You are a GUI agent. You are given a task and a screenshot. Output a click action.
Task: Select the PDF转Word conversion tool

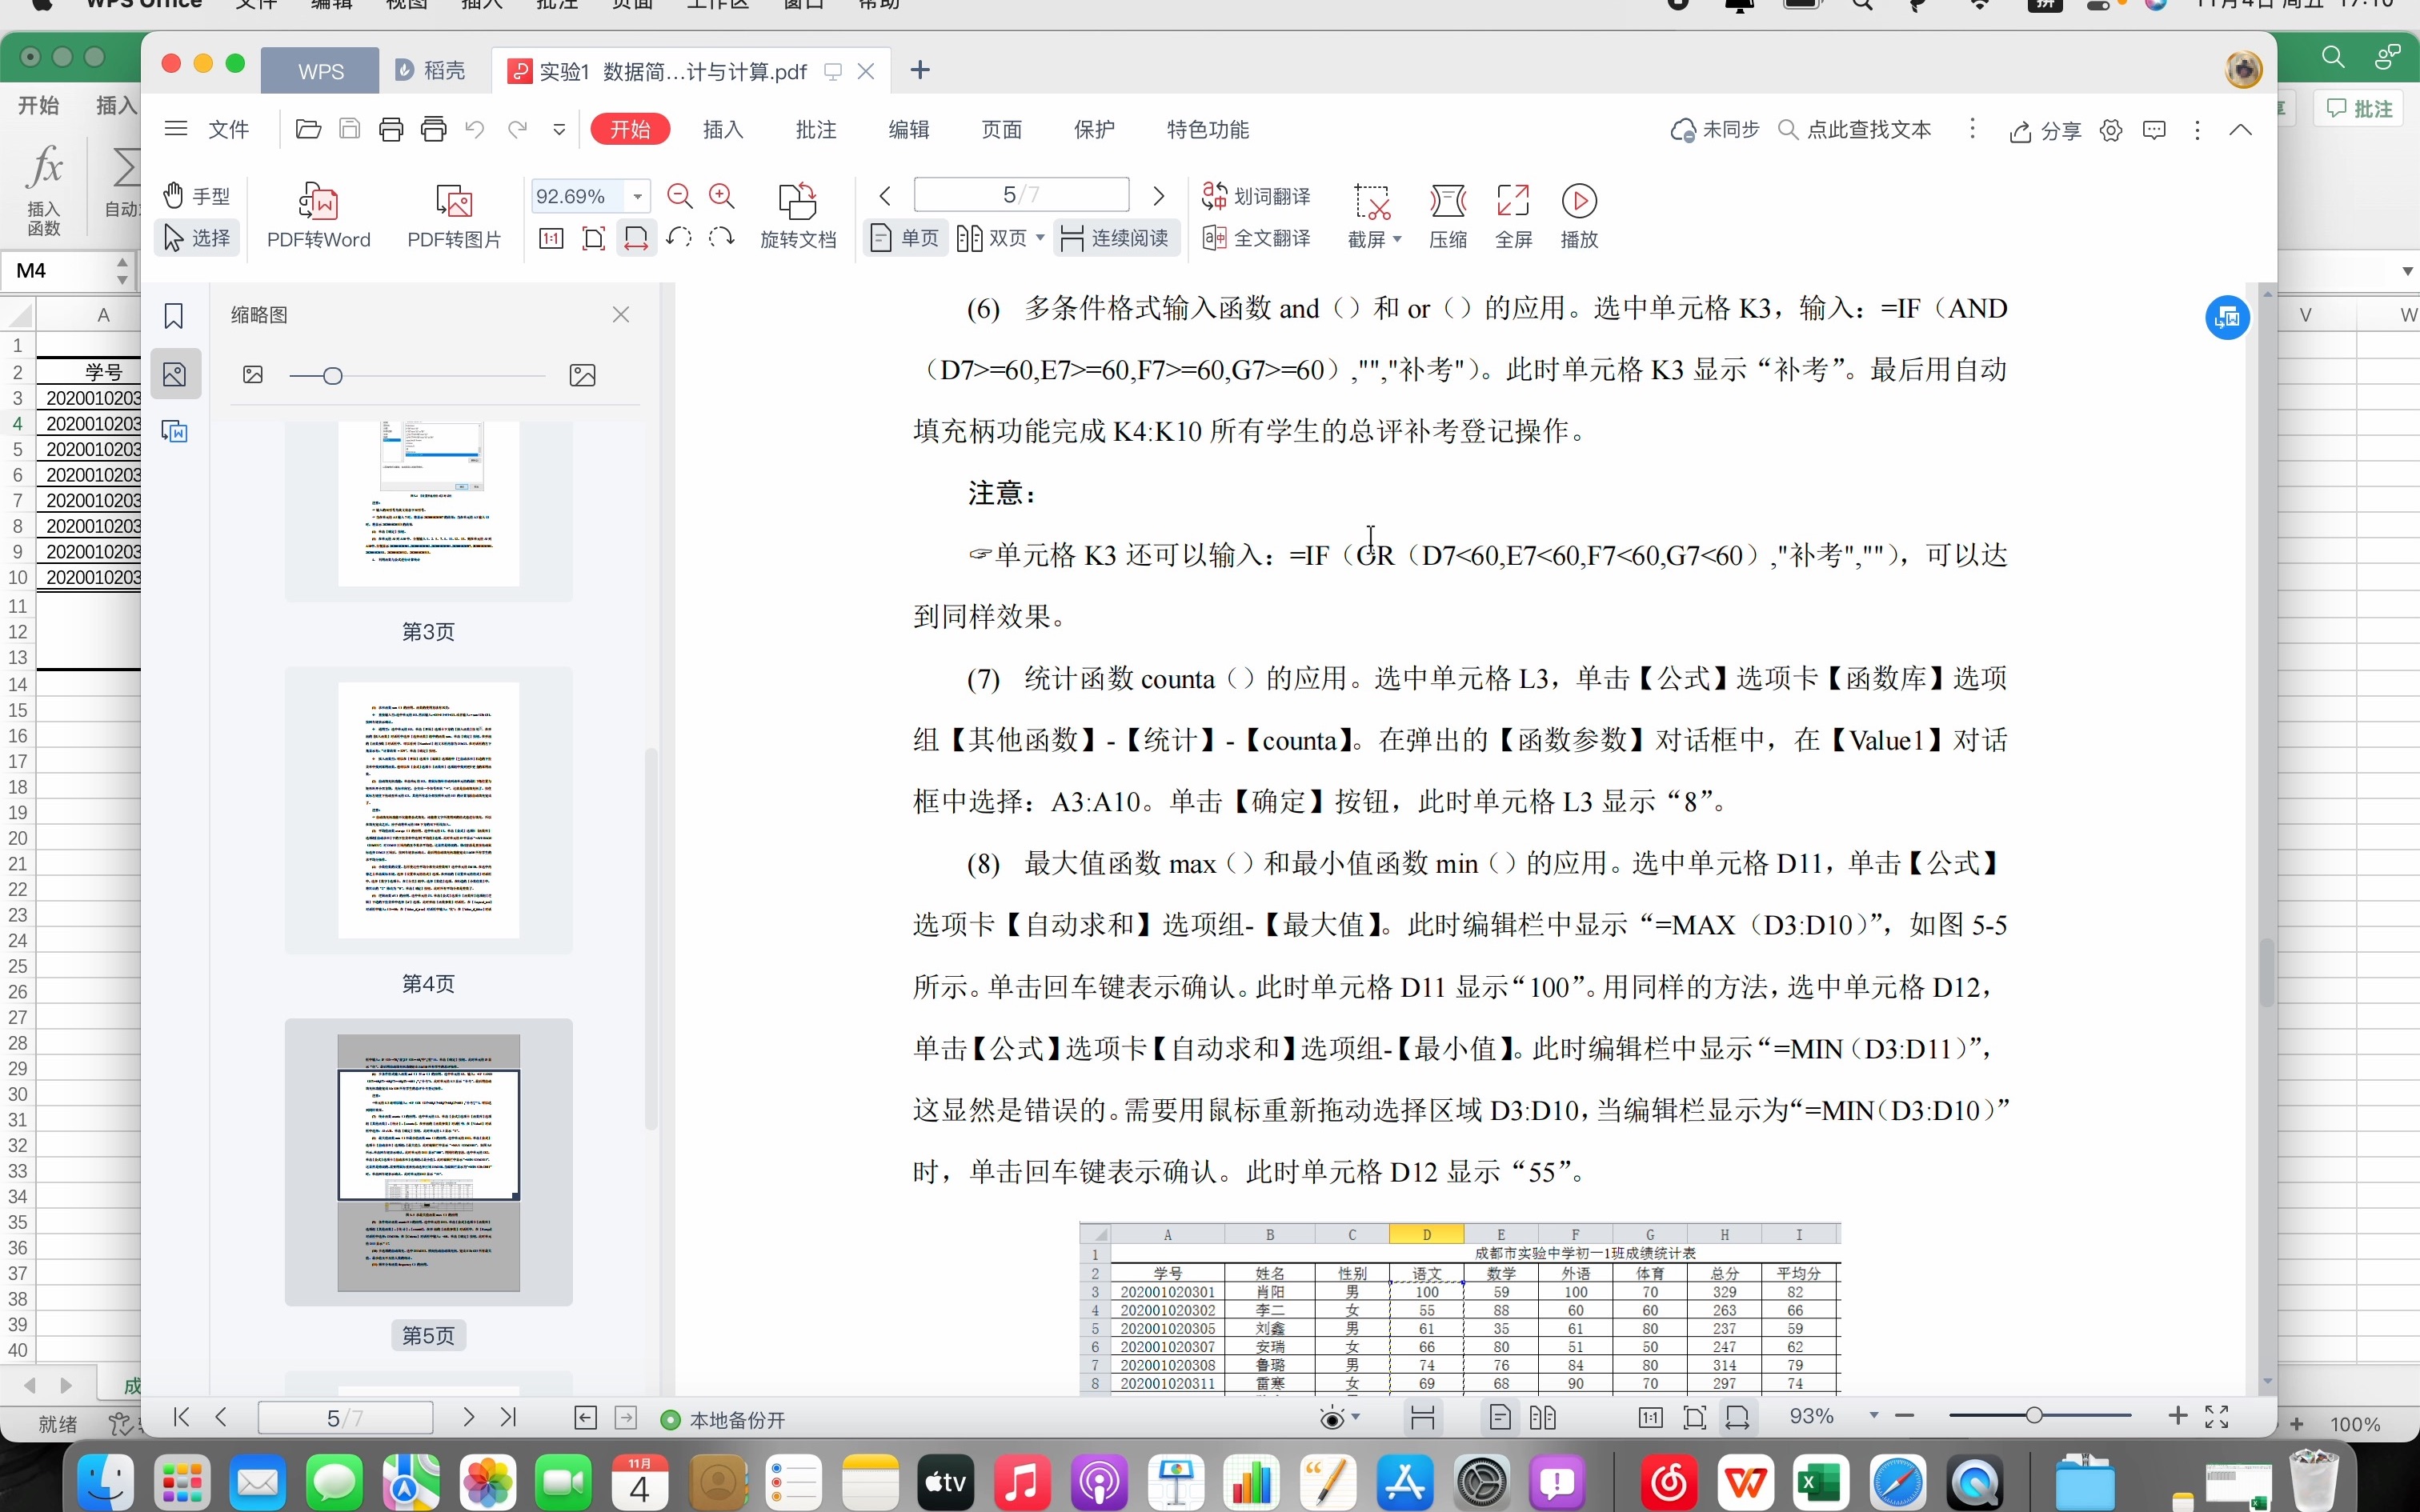318,215
